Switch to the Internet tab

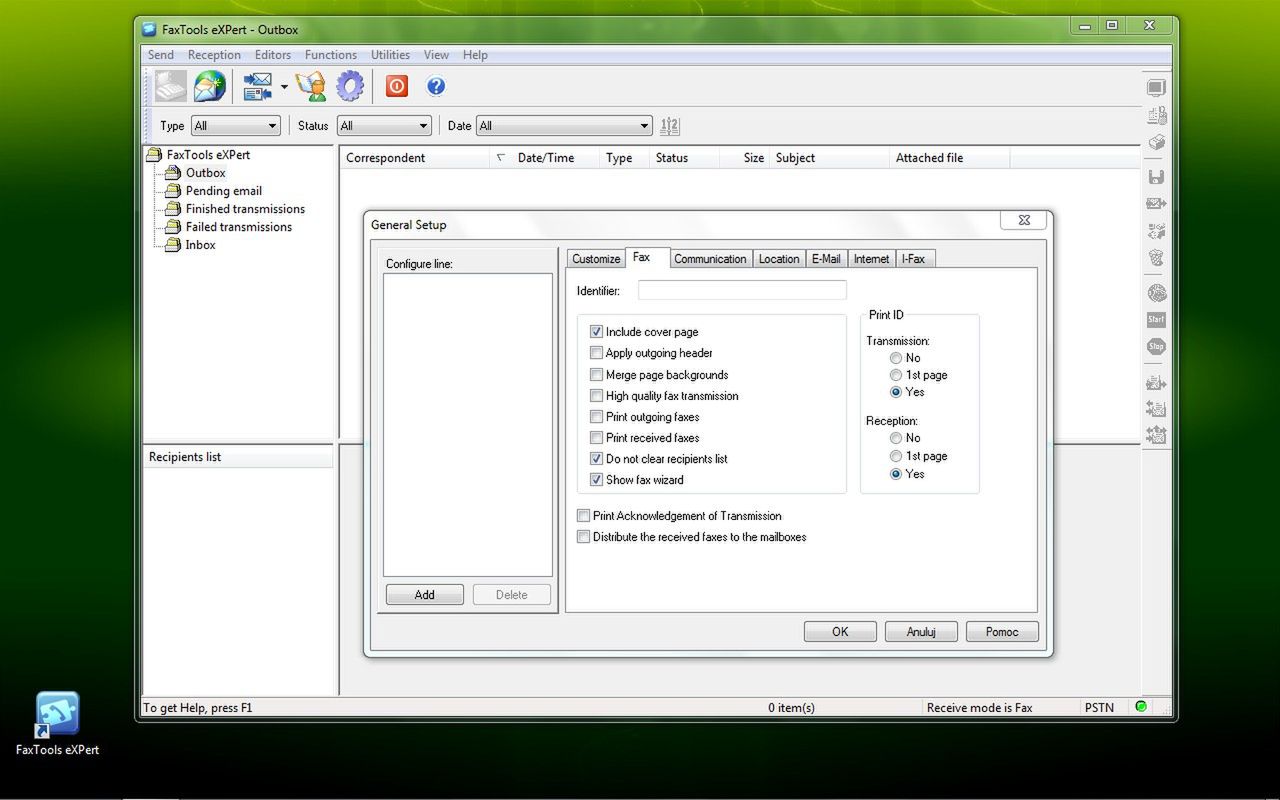[x=871, y=259]
